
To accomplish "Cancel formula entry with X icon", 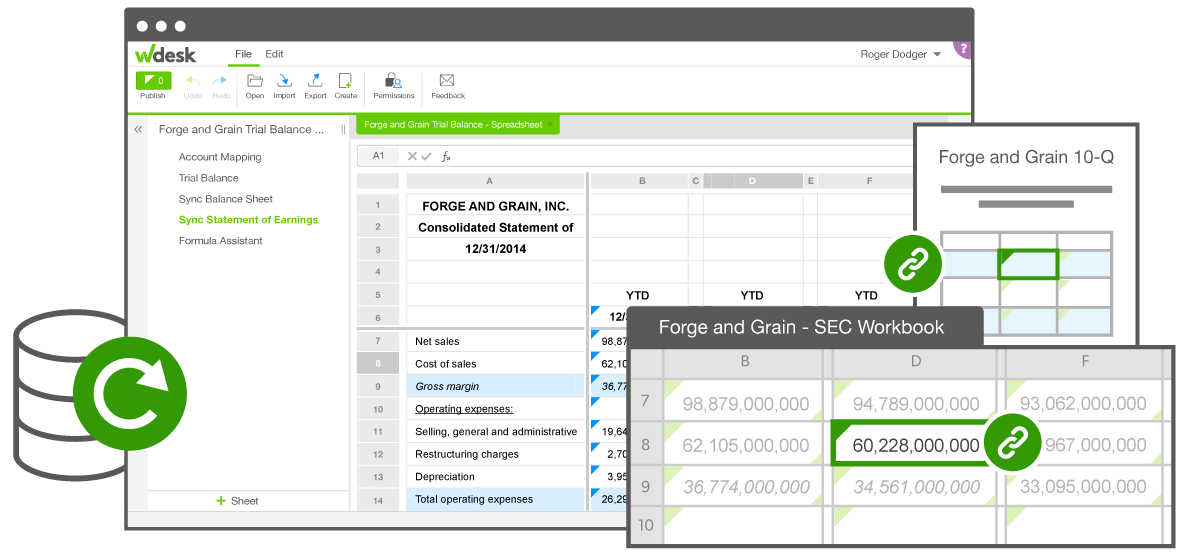I will click(412, 156).
